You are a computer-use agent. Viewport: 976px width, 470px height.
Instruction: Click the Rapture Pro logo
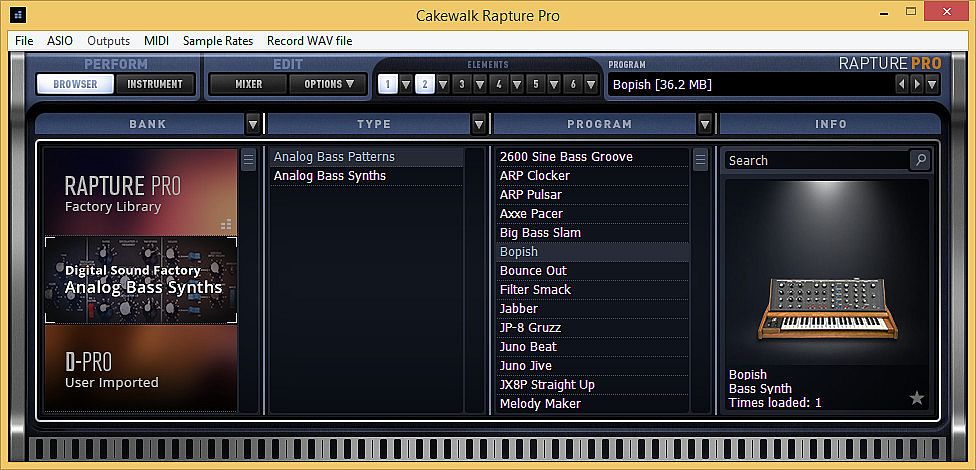[889, 63]
